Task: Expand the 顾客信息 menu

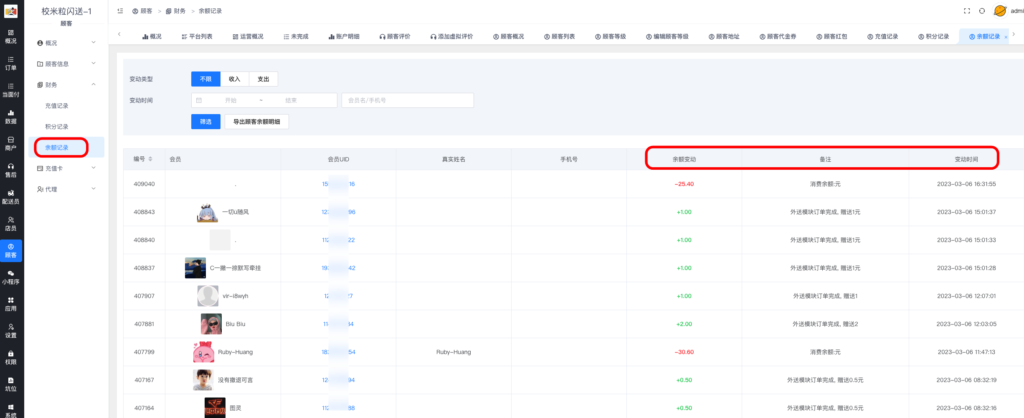Action: click(66, 63)
